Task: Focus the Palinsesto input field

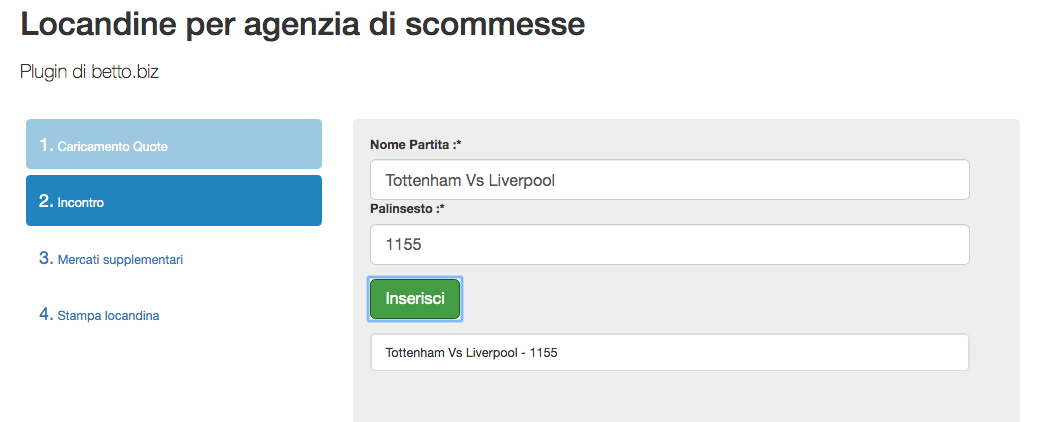Action: click(x=669, y=245)
